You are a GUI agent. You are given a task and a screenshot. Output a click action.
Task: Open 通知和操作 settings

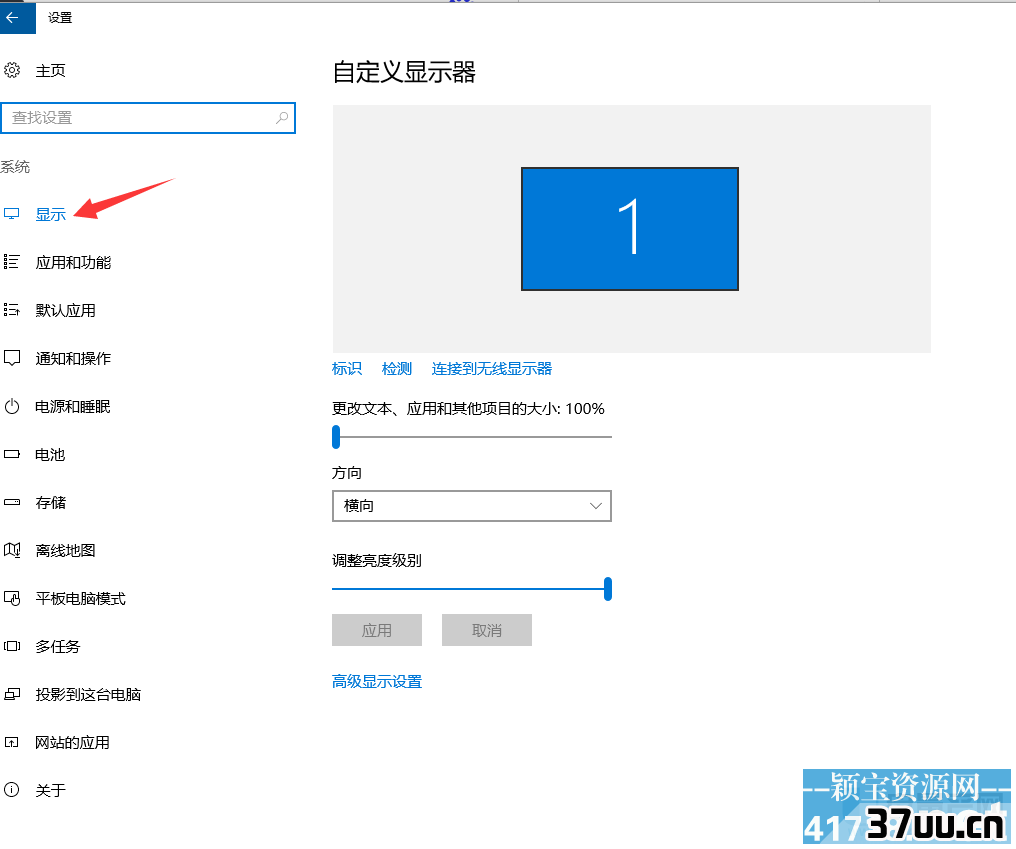click(x=73, y=358)
